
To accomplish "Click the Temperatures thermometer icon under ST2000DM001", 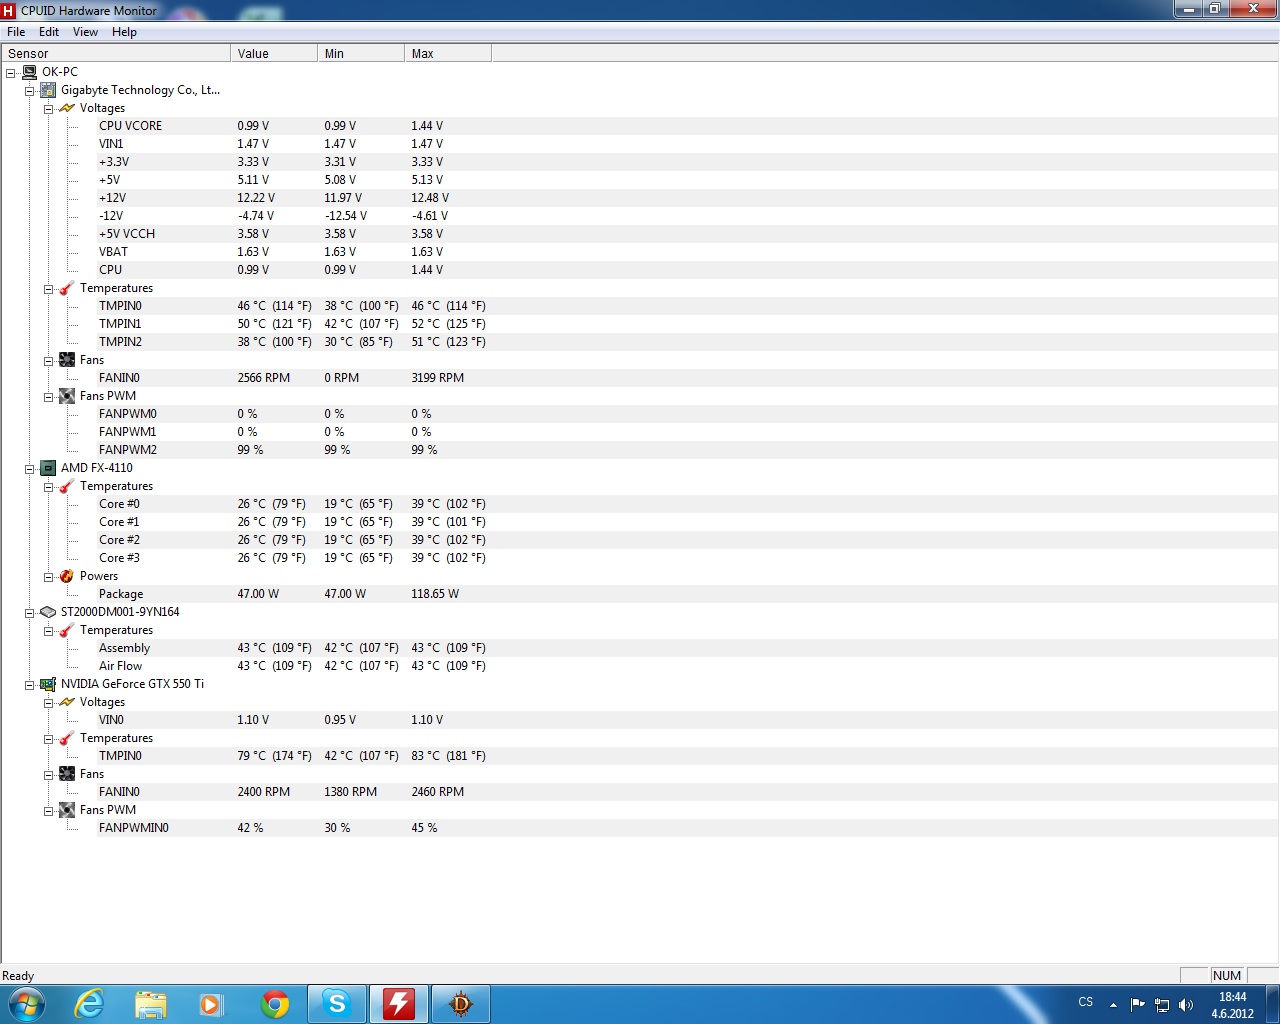I will click(x=67, y=630).
